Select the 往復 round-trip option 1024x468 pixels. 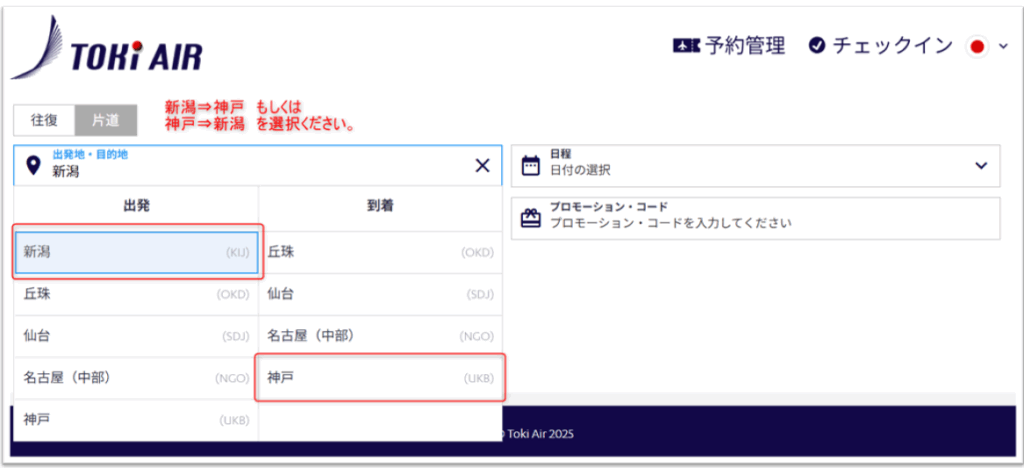(x=44, y=120)
